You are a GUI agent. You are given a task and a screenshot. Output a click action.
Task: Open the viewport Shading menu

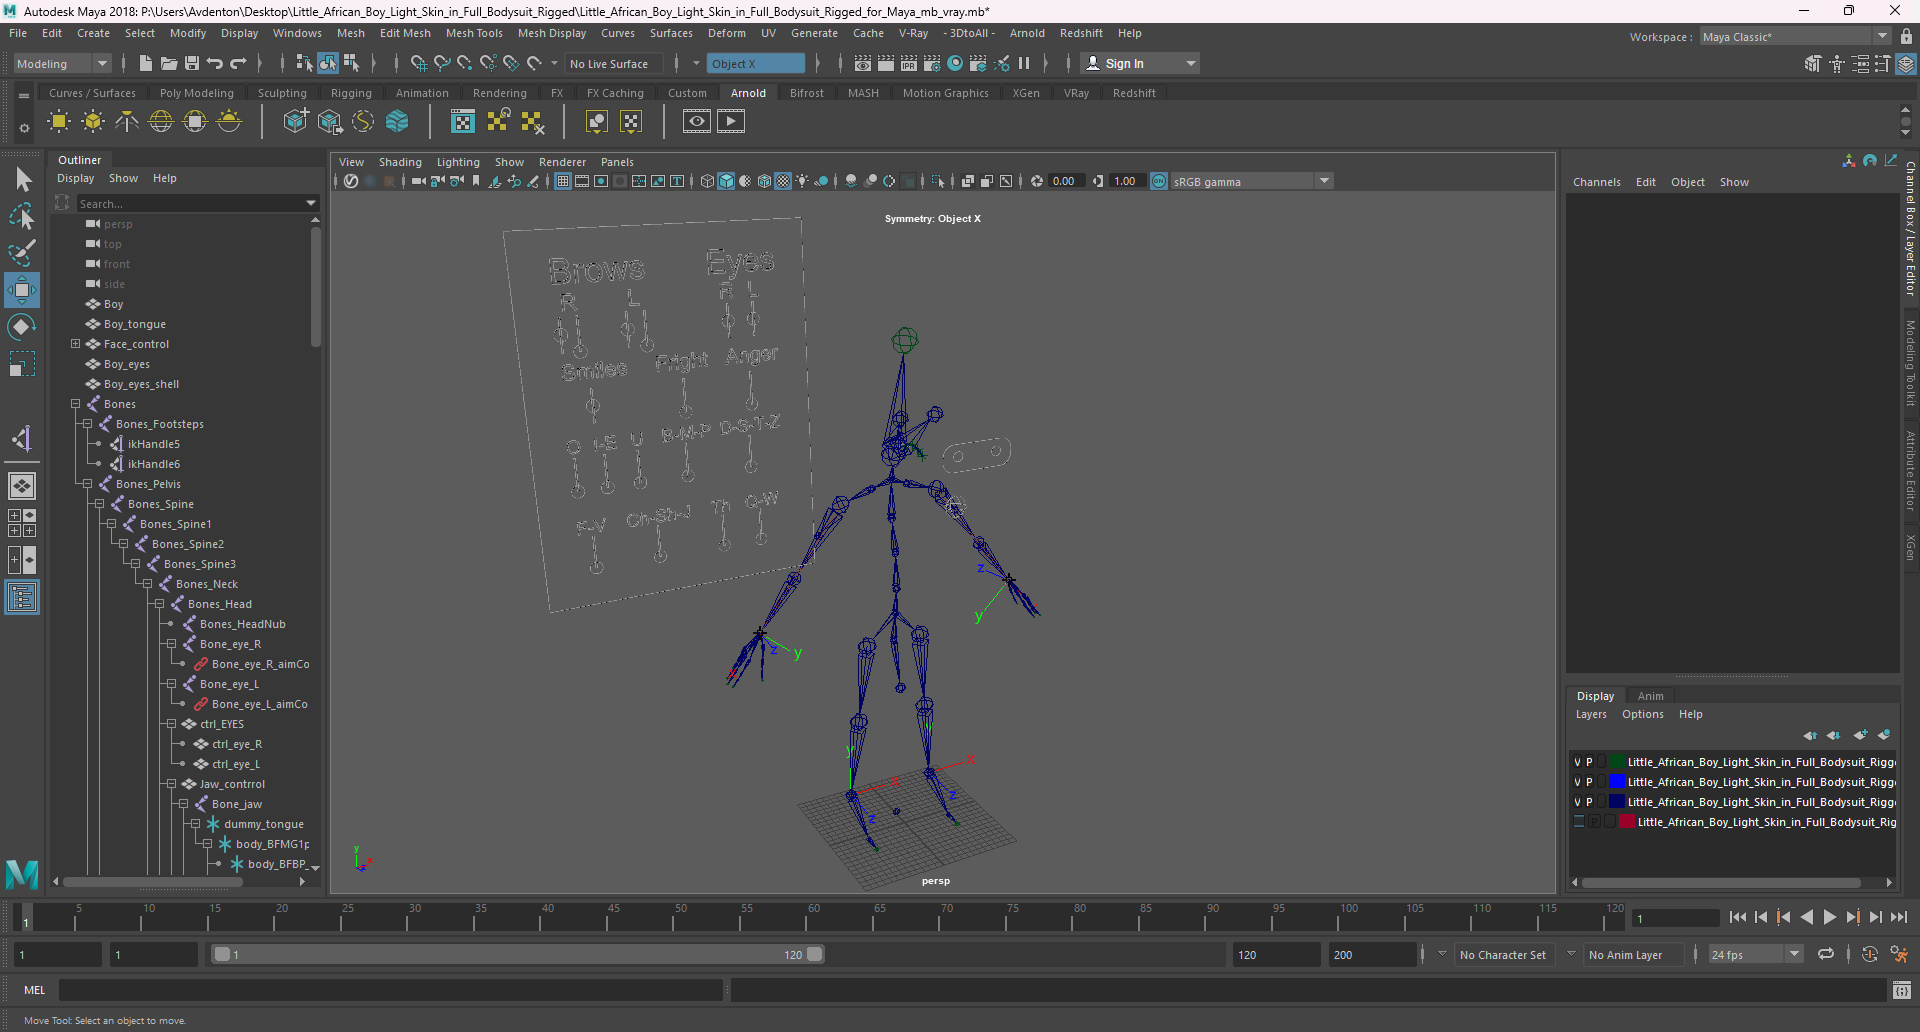[400, 162]
